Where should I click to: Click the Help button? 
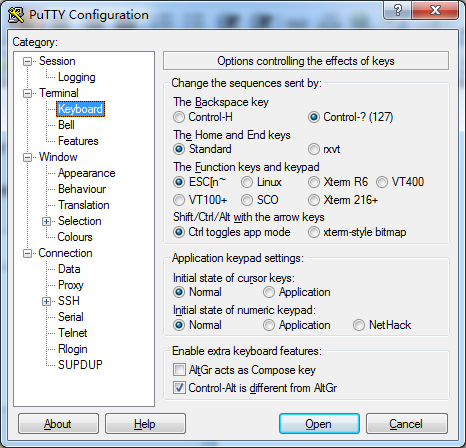(x=145, y=424)
